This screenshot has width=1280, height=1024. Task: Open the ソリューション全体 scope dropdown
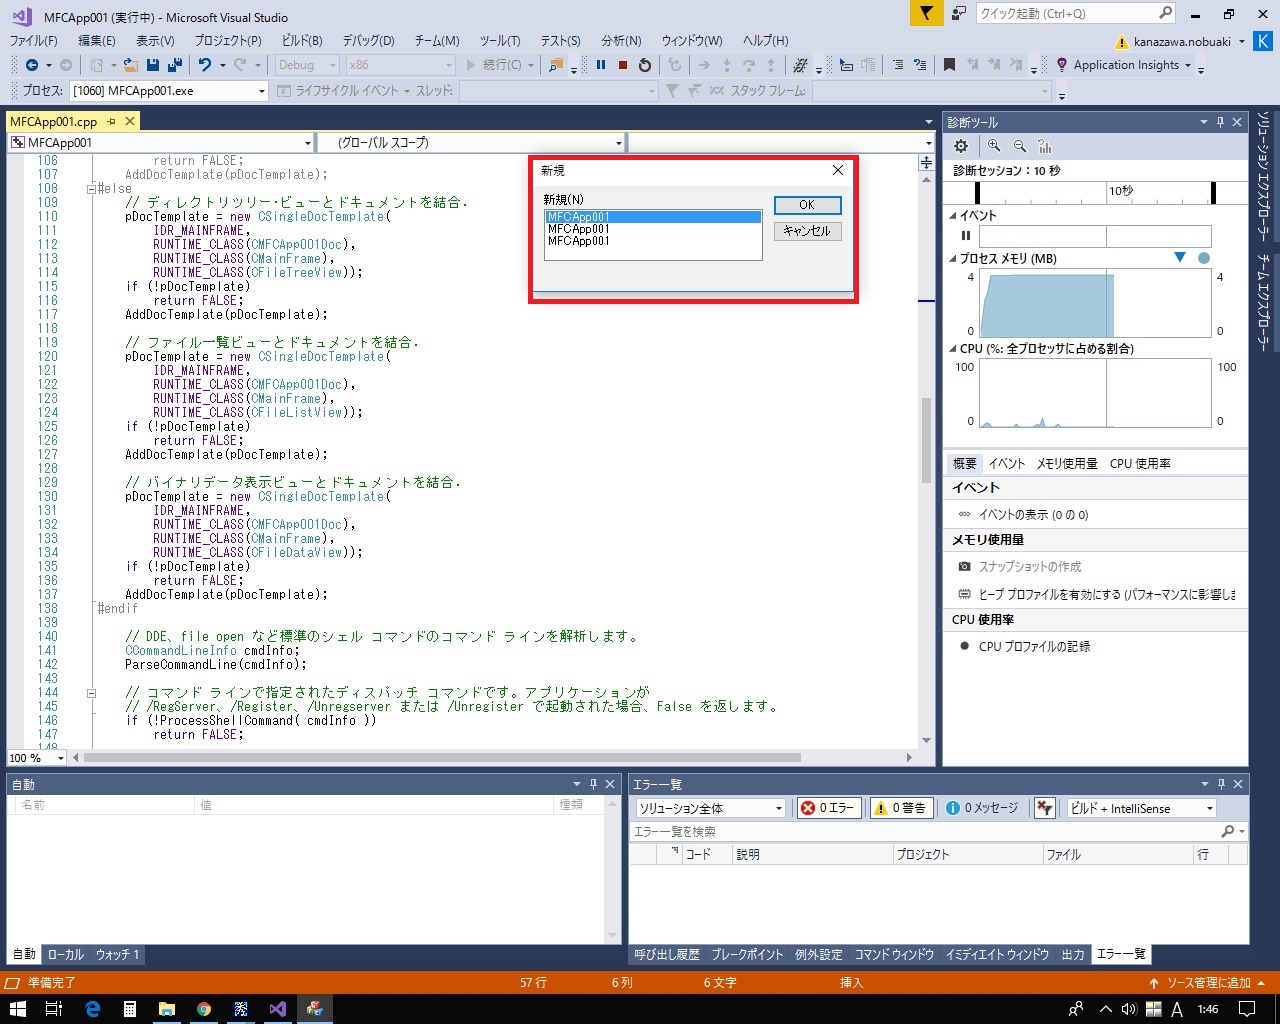tap(779, 808)
